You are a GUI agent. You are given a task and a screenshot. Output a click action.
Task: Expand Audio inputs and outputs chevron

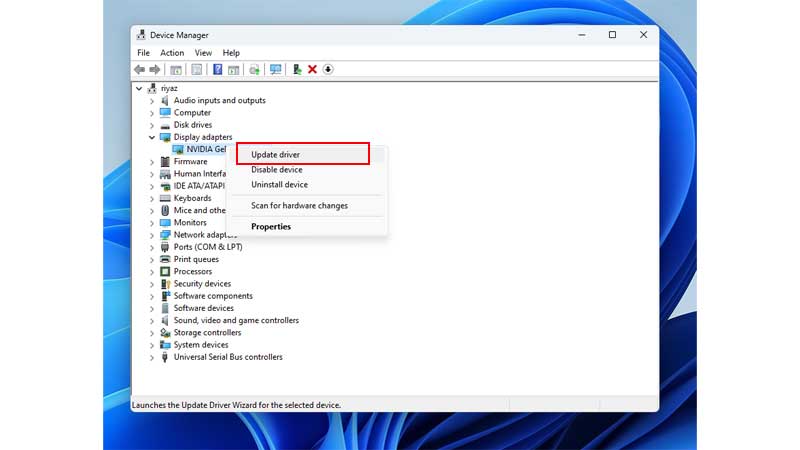click(x=152, y=101)
